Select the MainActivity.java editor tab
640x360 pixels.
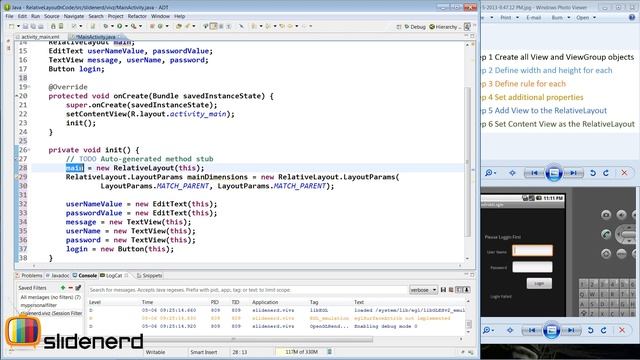96,37
